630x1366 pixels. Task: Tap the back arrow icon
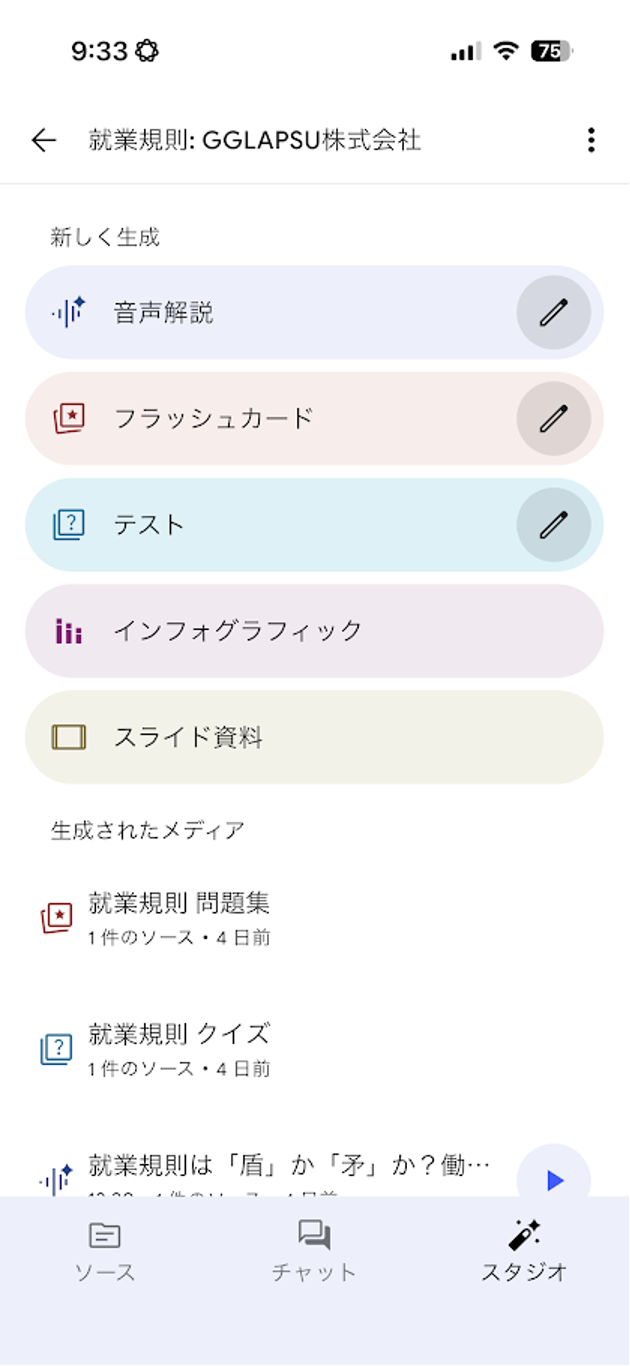tap(44, 141)
